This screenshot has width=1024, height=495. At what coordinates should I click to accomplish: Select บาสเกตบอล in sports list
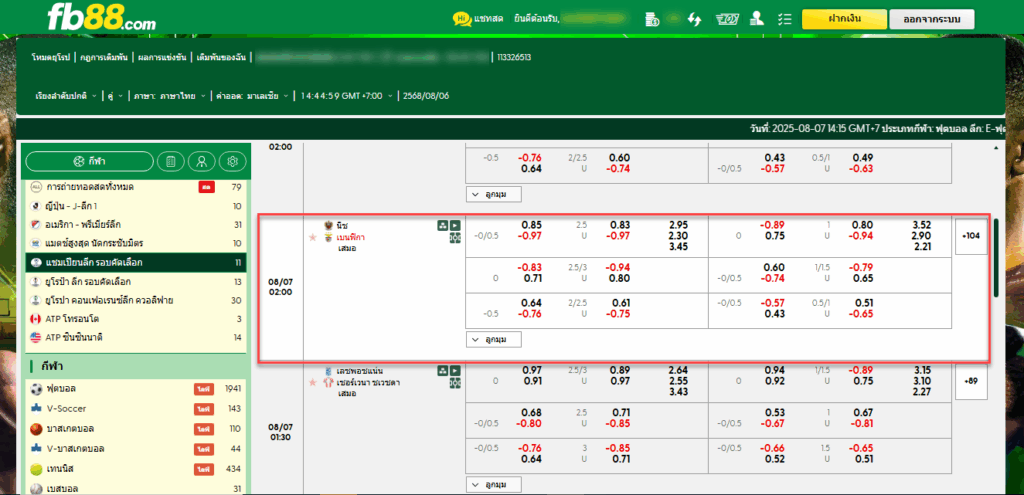(136, 429)
